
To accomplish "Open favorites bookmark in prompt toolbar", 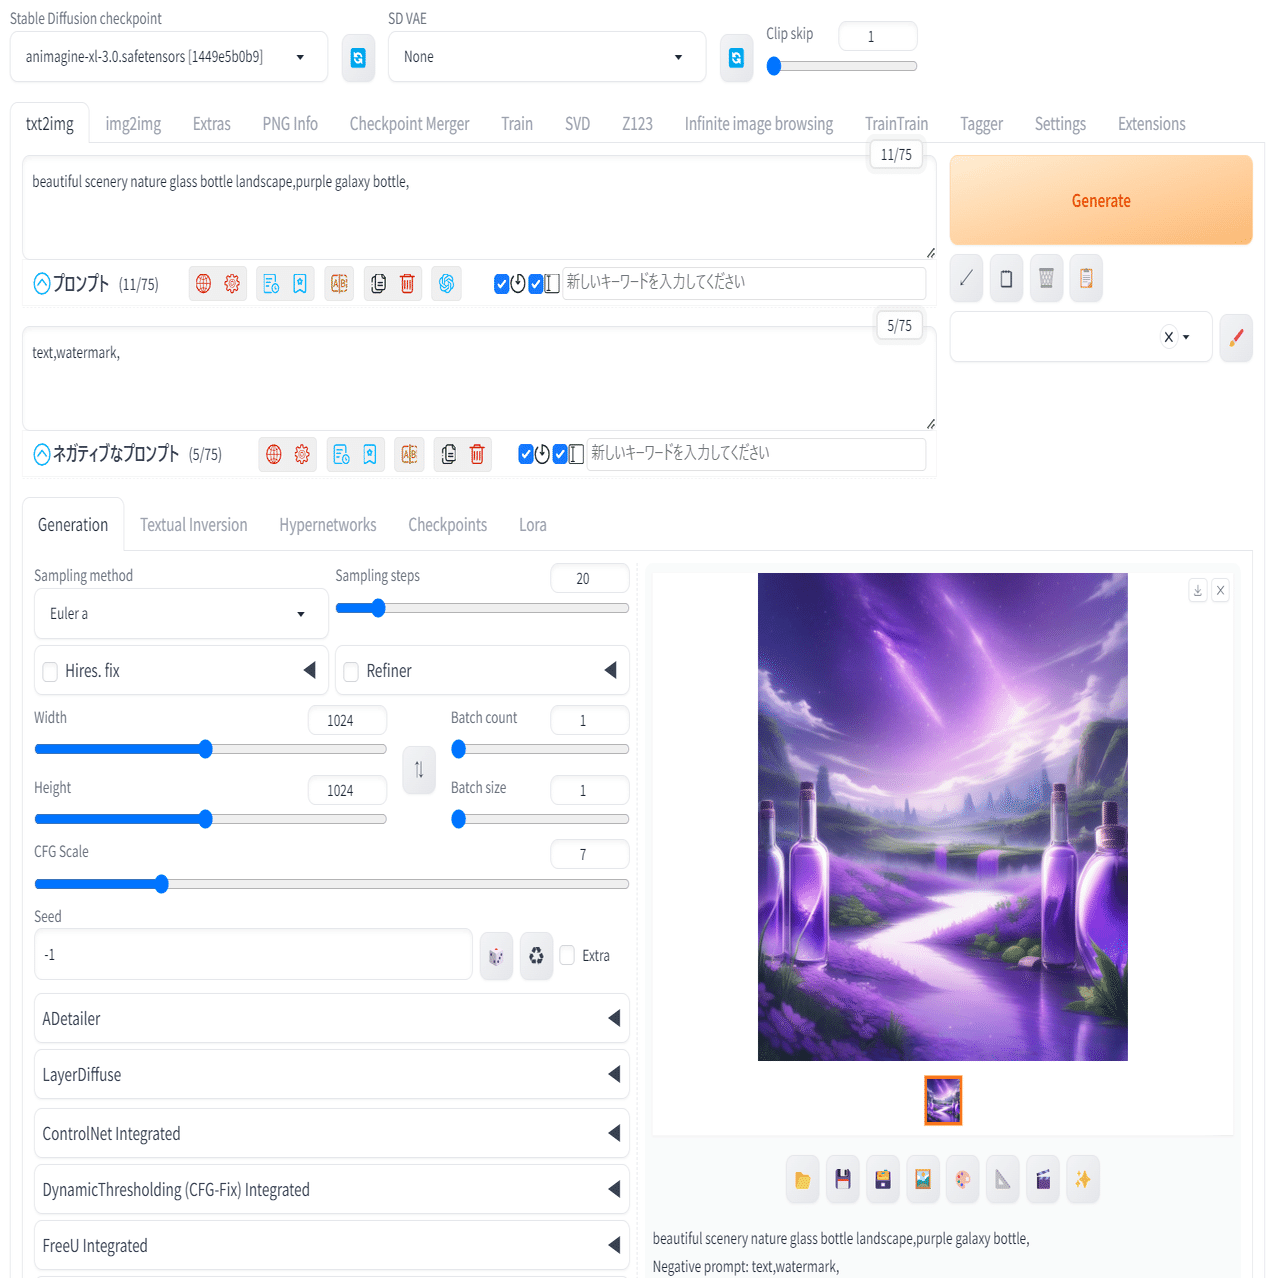I will point(300,284).
